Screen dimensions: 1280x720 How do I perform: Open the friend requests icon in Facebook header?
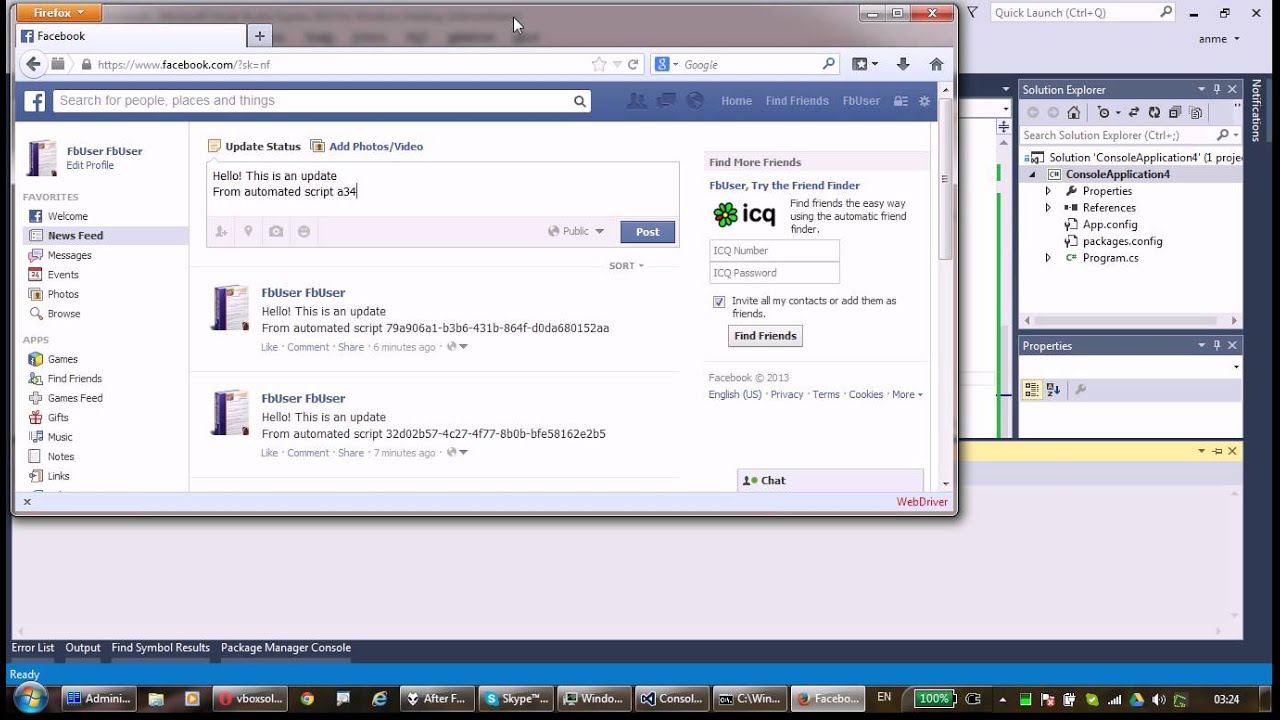click(x=636, y=101)
